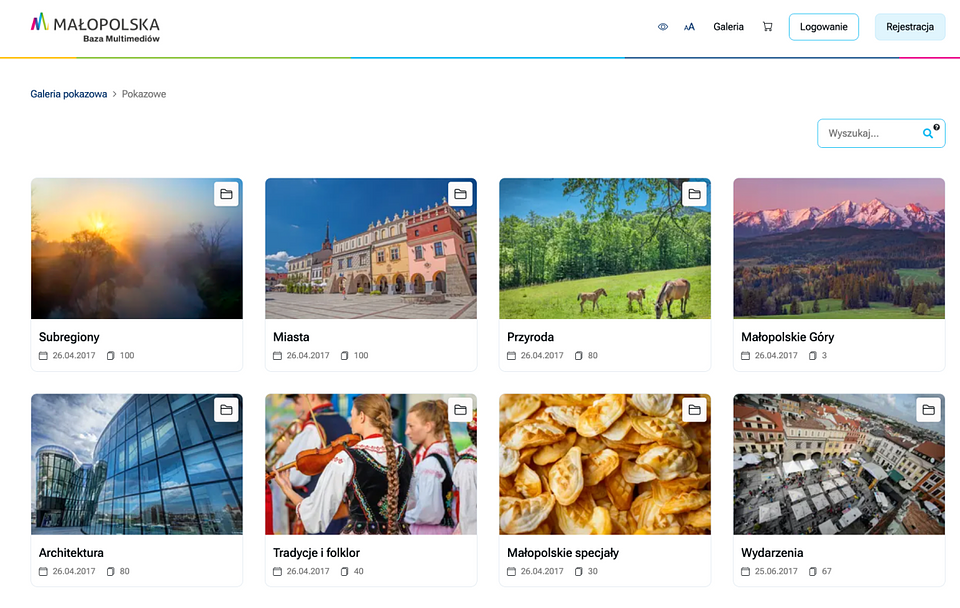
Task: Click calendar icon under Wydarzenia
Action: click(x=745, y=571)
